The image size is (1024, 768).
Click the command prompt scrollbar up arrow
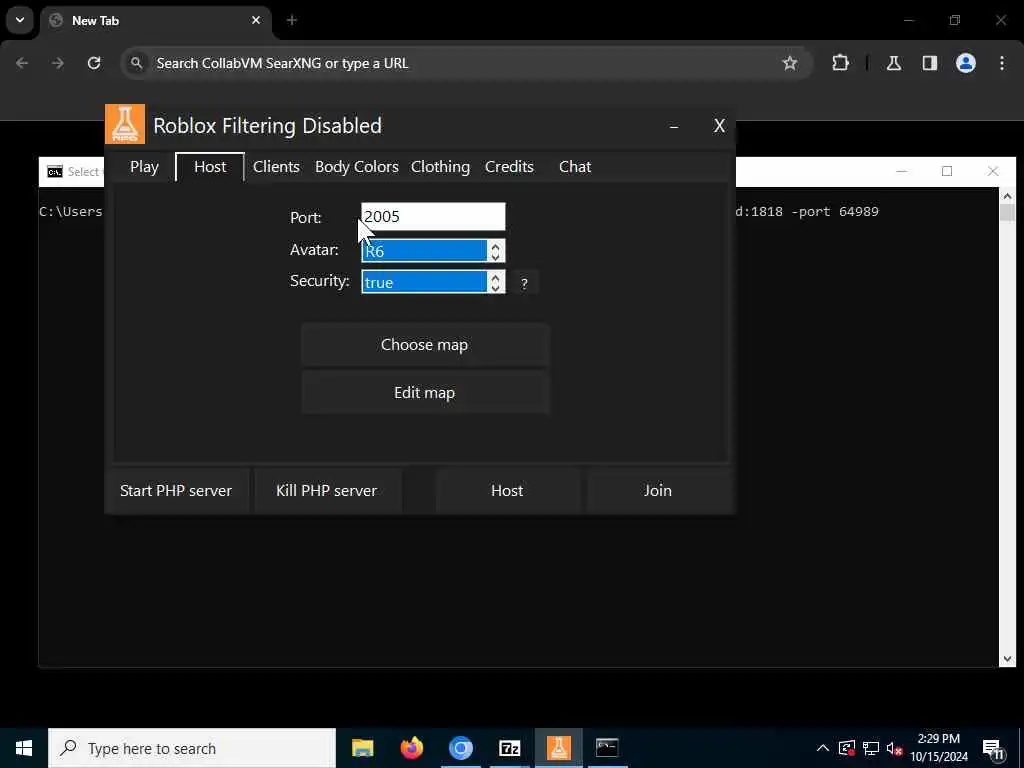[x=1007, y=195]
